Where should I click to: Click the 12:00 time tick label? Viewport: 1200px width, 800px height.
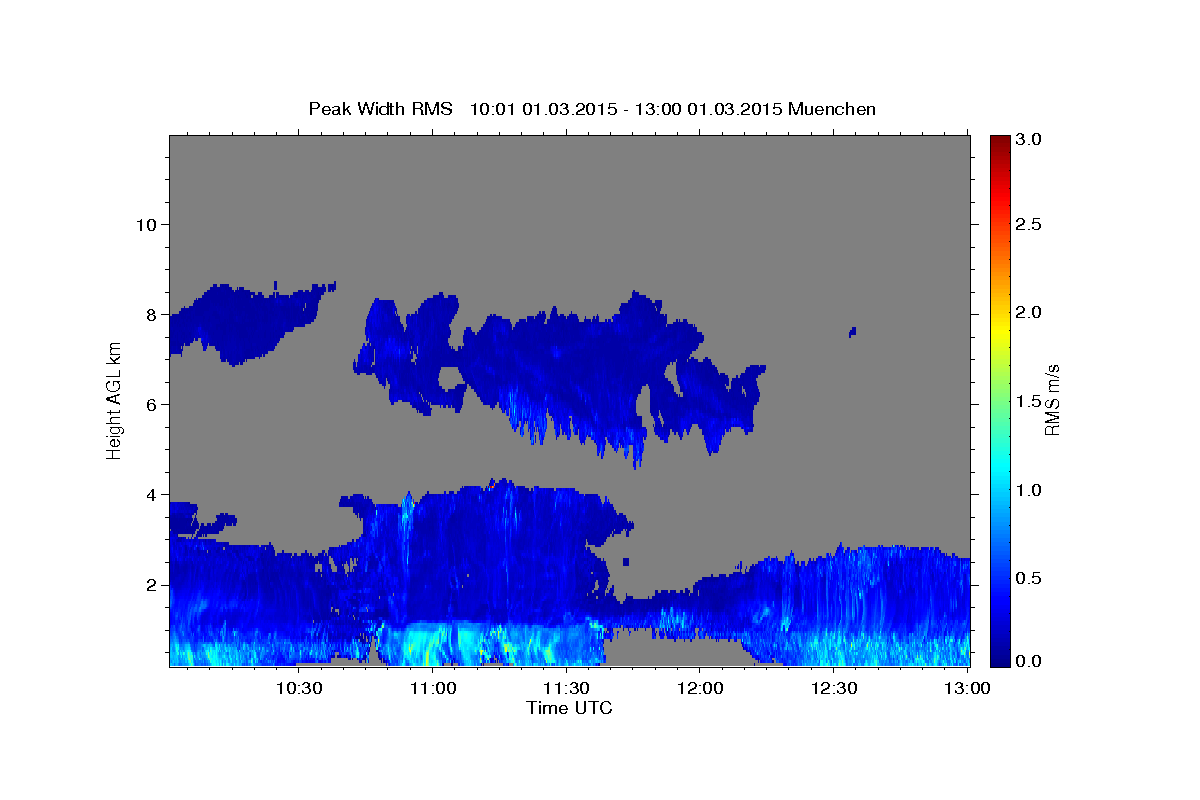[699, 689]
